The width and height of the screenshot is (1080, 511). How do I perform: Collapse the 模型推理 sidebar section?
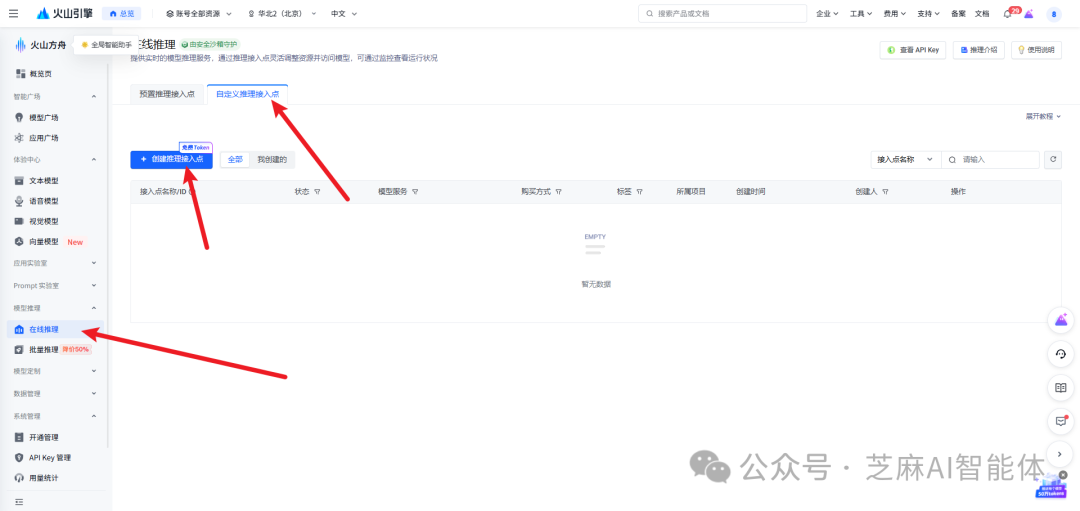pyautogui.click(x=94, y=308)
